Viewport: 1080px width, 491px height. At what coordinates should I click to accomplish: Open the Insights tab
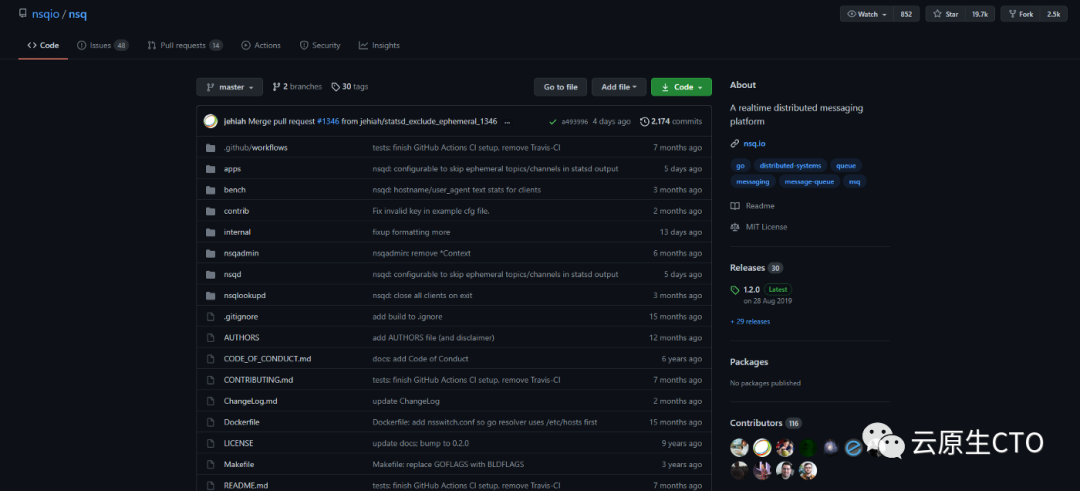(x=379, y=45)
